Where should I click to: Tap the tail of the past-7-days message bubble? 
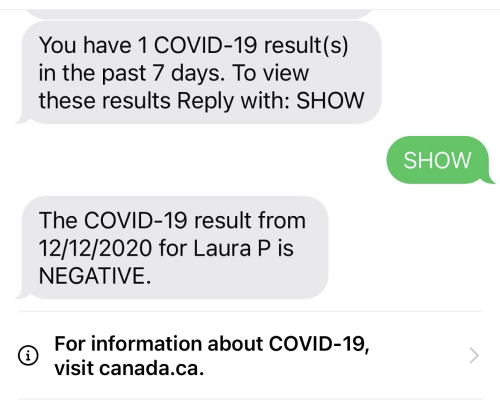(x=23, y=119)
